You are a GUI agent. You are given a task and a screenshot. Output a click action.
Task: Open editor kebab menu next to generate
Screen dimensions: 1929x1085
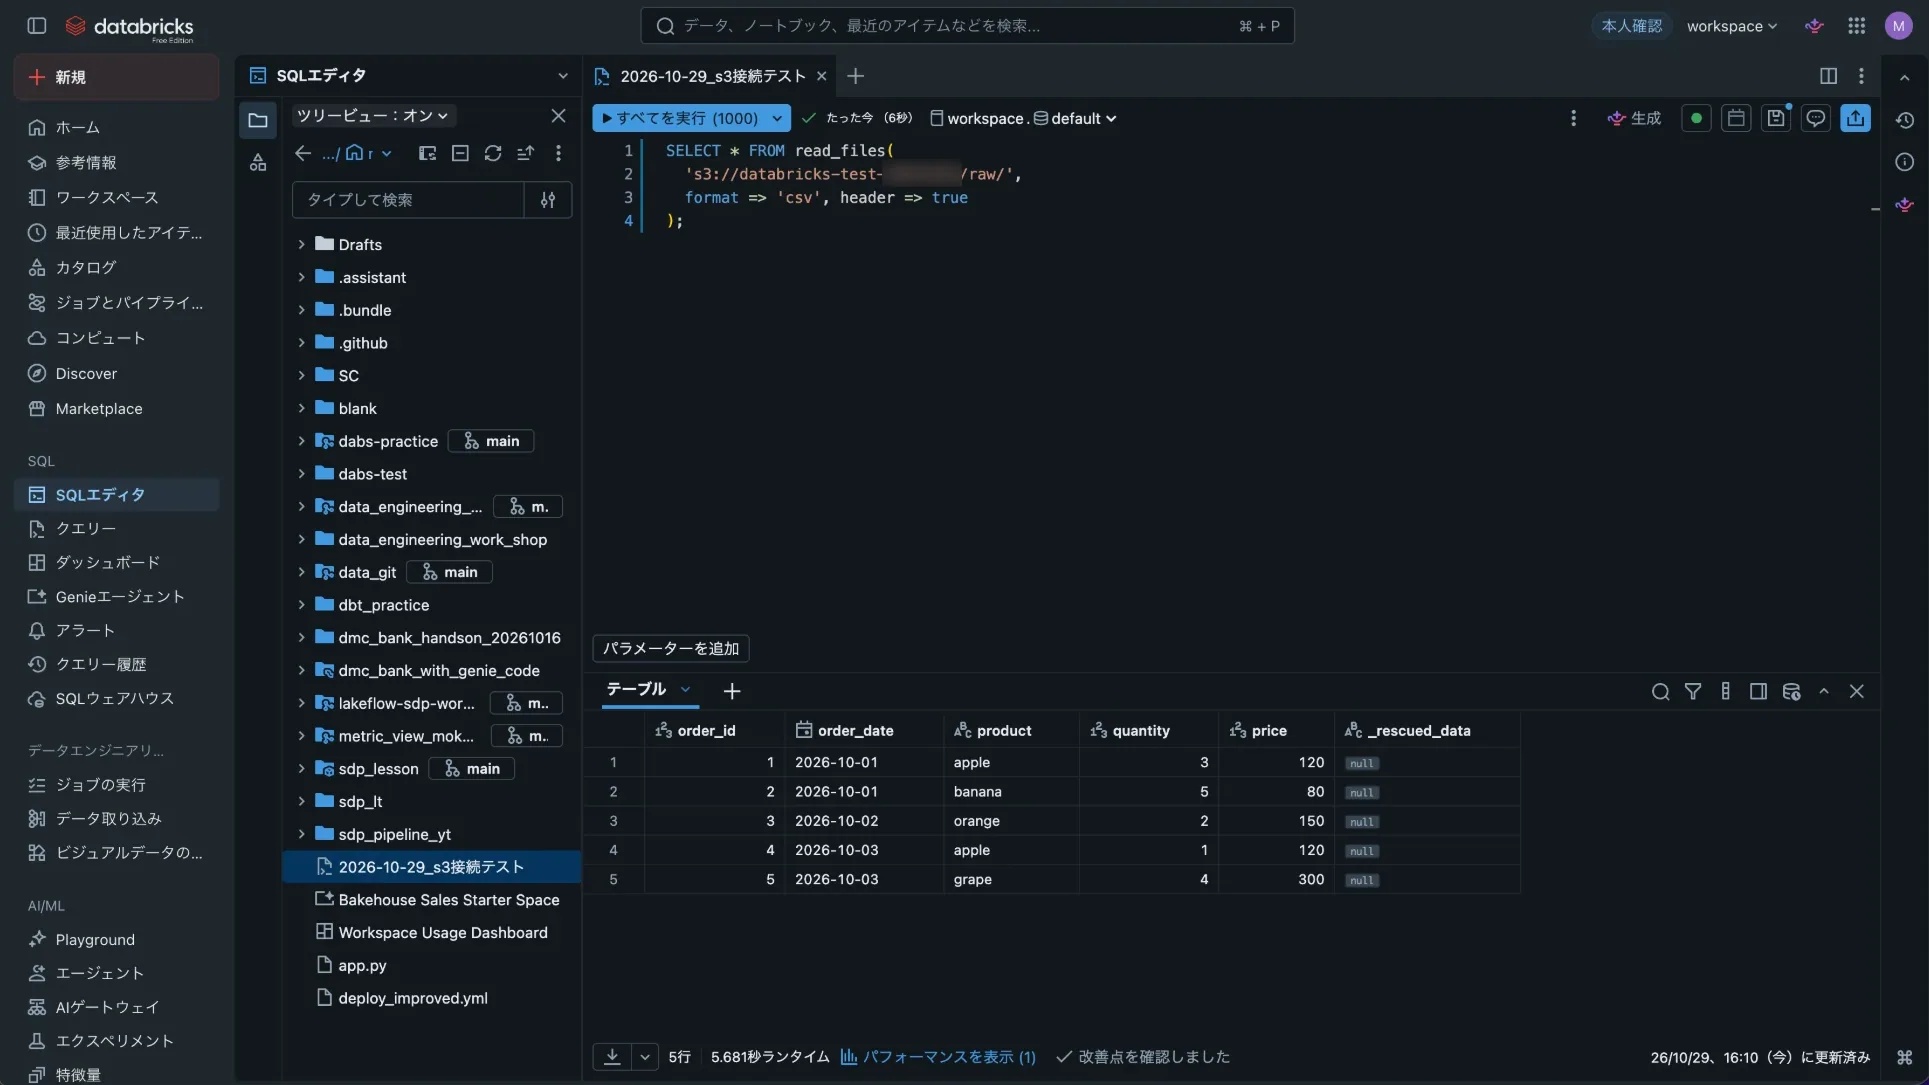1573,118
